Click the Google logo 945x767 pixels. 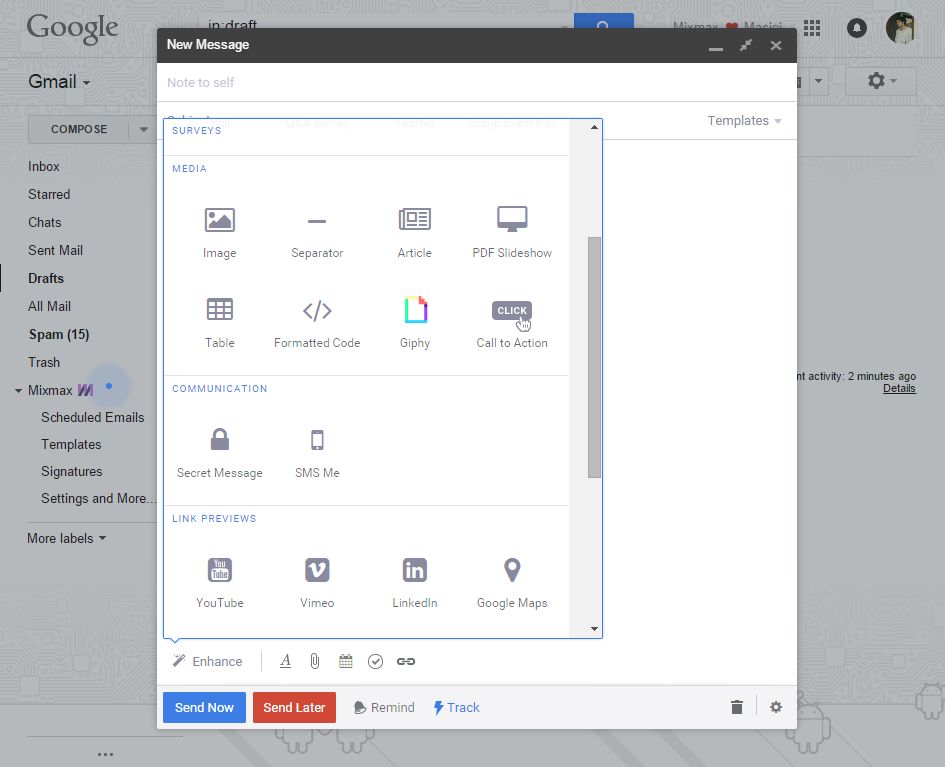[x=72, y=29]
